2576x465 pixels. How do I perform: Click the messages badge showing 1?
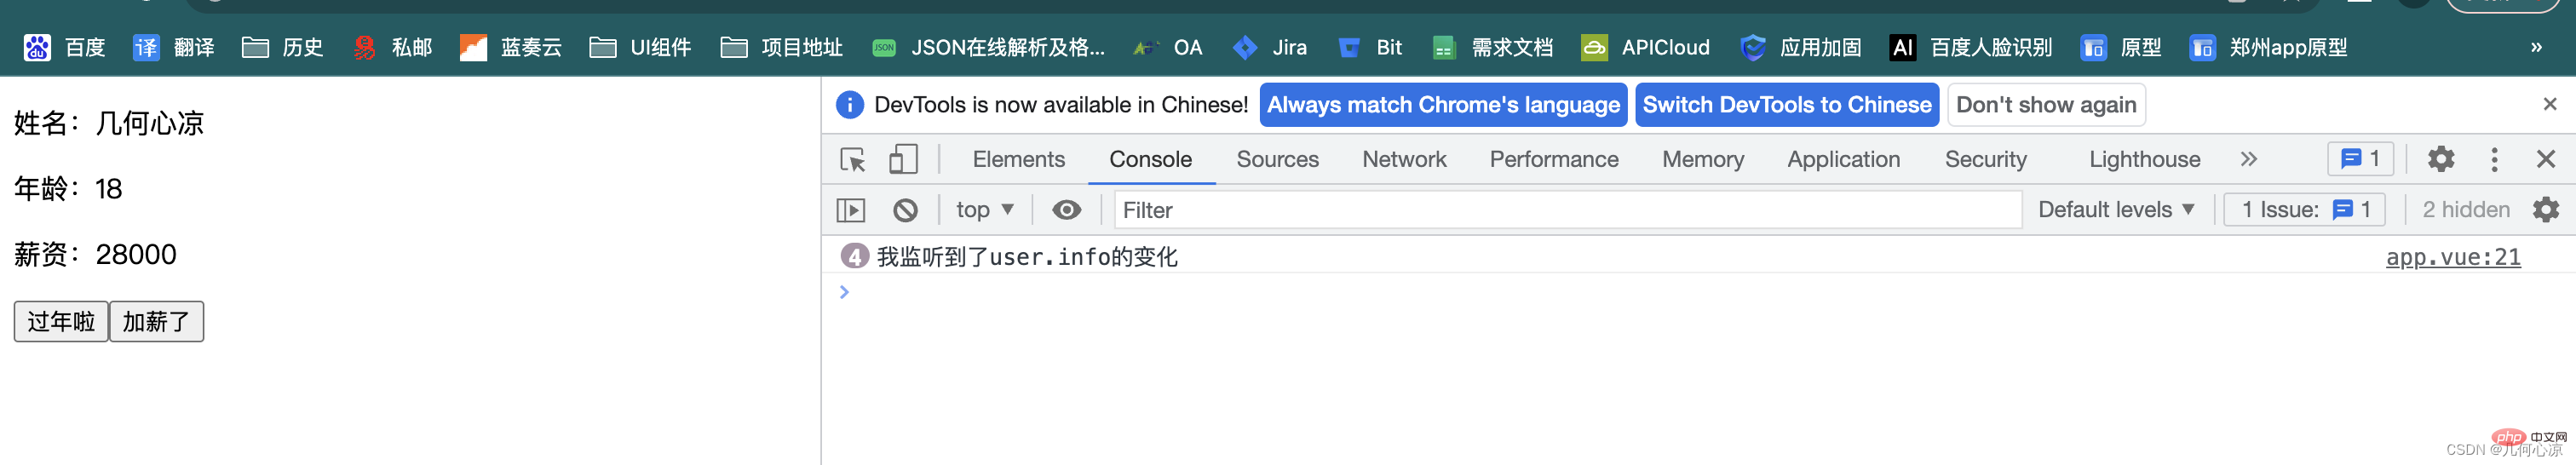[2360, 159]
